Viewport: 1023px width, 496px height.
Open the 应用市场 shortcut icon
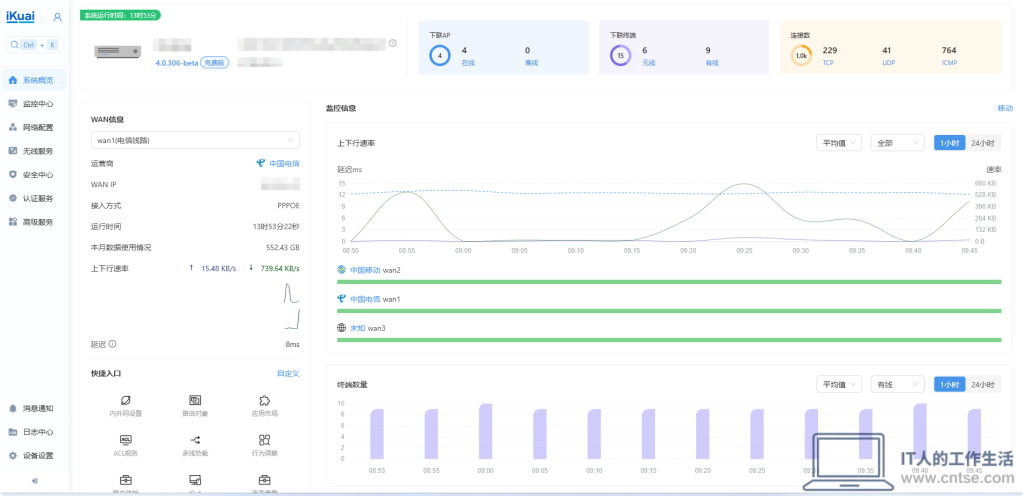tap(264, 400)
